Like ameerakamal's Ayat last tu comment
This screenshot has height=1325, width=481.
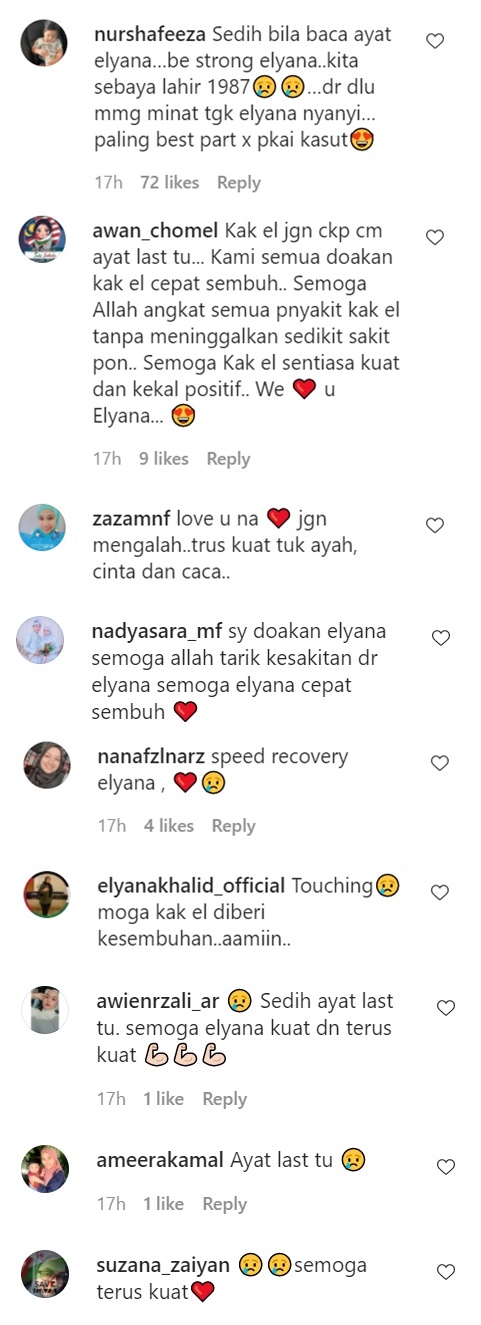point(446,1167)
